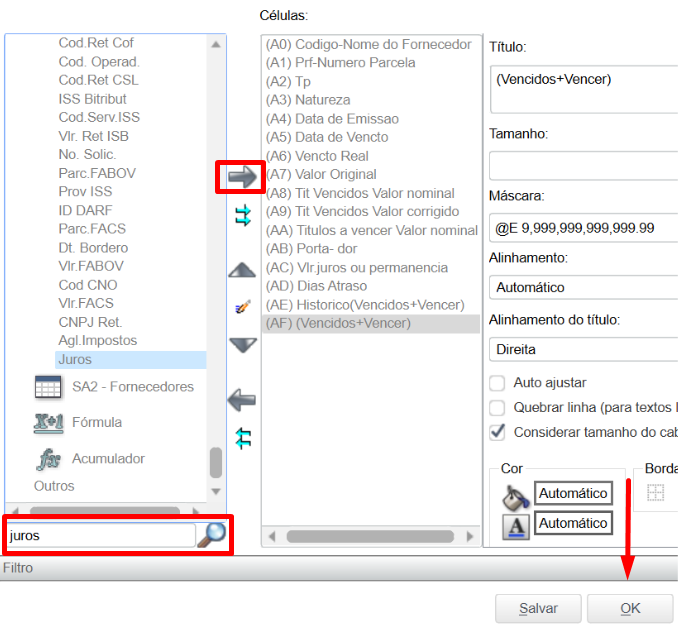This screenshot has width=687, height=631.
Task: Remove selected cell with the left arrow
Action: coord(242,400)
